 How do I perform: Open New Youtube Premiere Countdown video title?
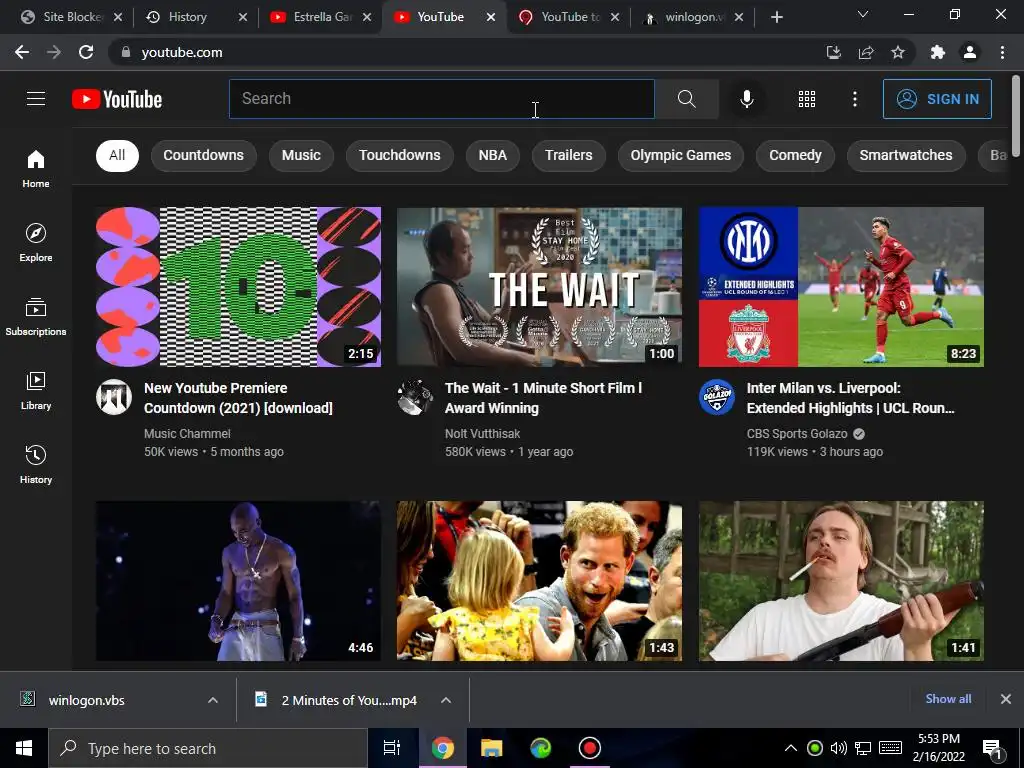(x=238, y=398)
